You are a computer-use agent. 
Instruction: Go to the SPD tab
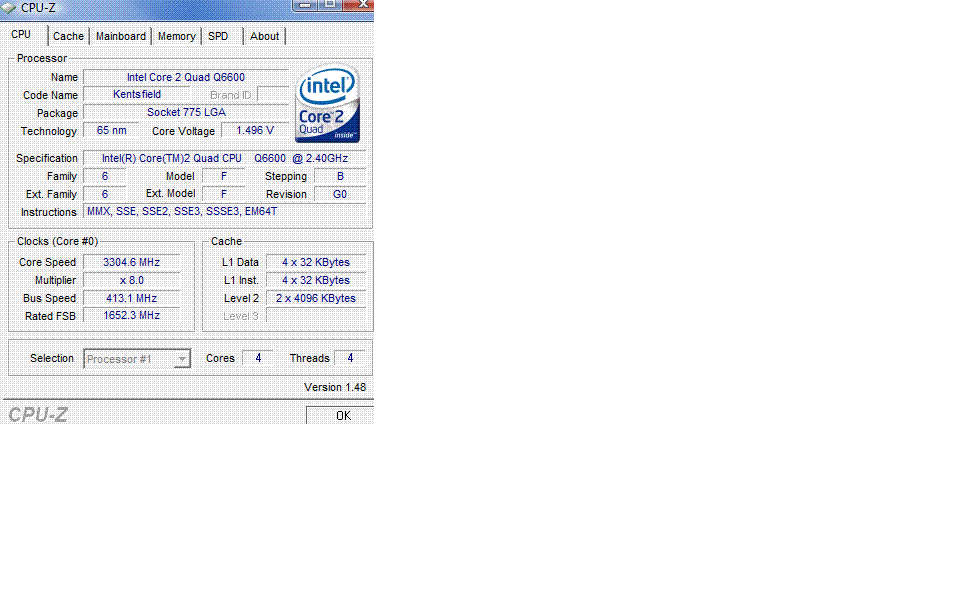[218, 36]
